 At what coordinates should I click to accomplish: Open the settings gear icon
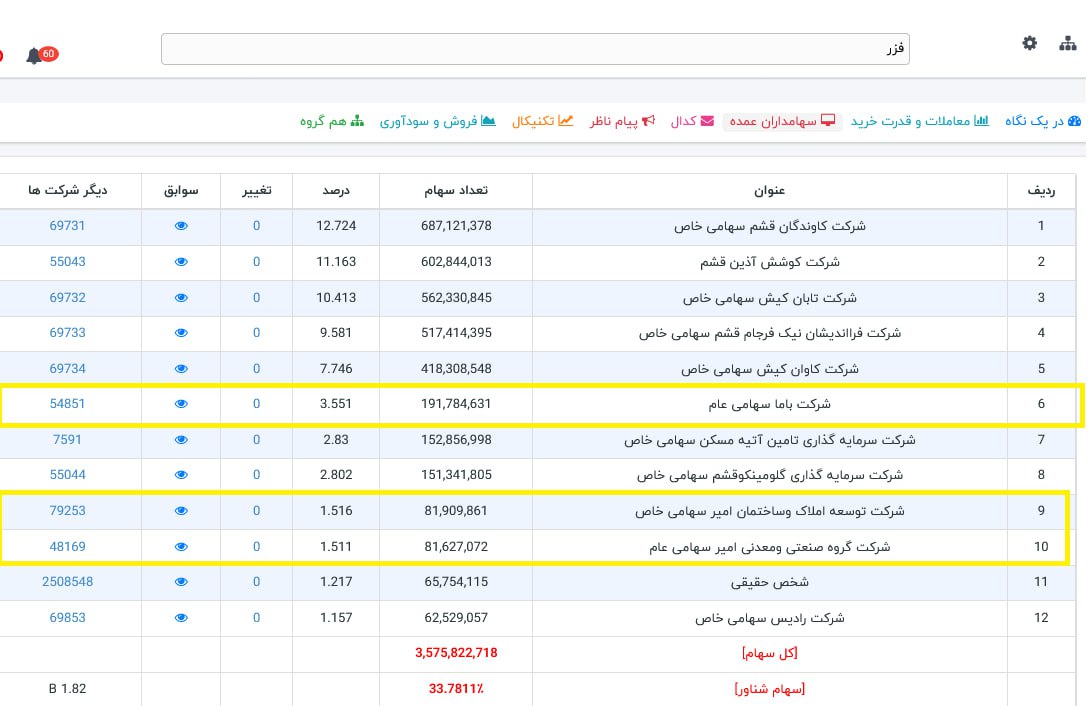pos(1029,43)
